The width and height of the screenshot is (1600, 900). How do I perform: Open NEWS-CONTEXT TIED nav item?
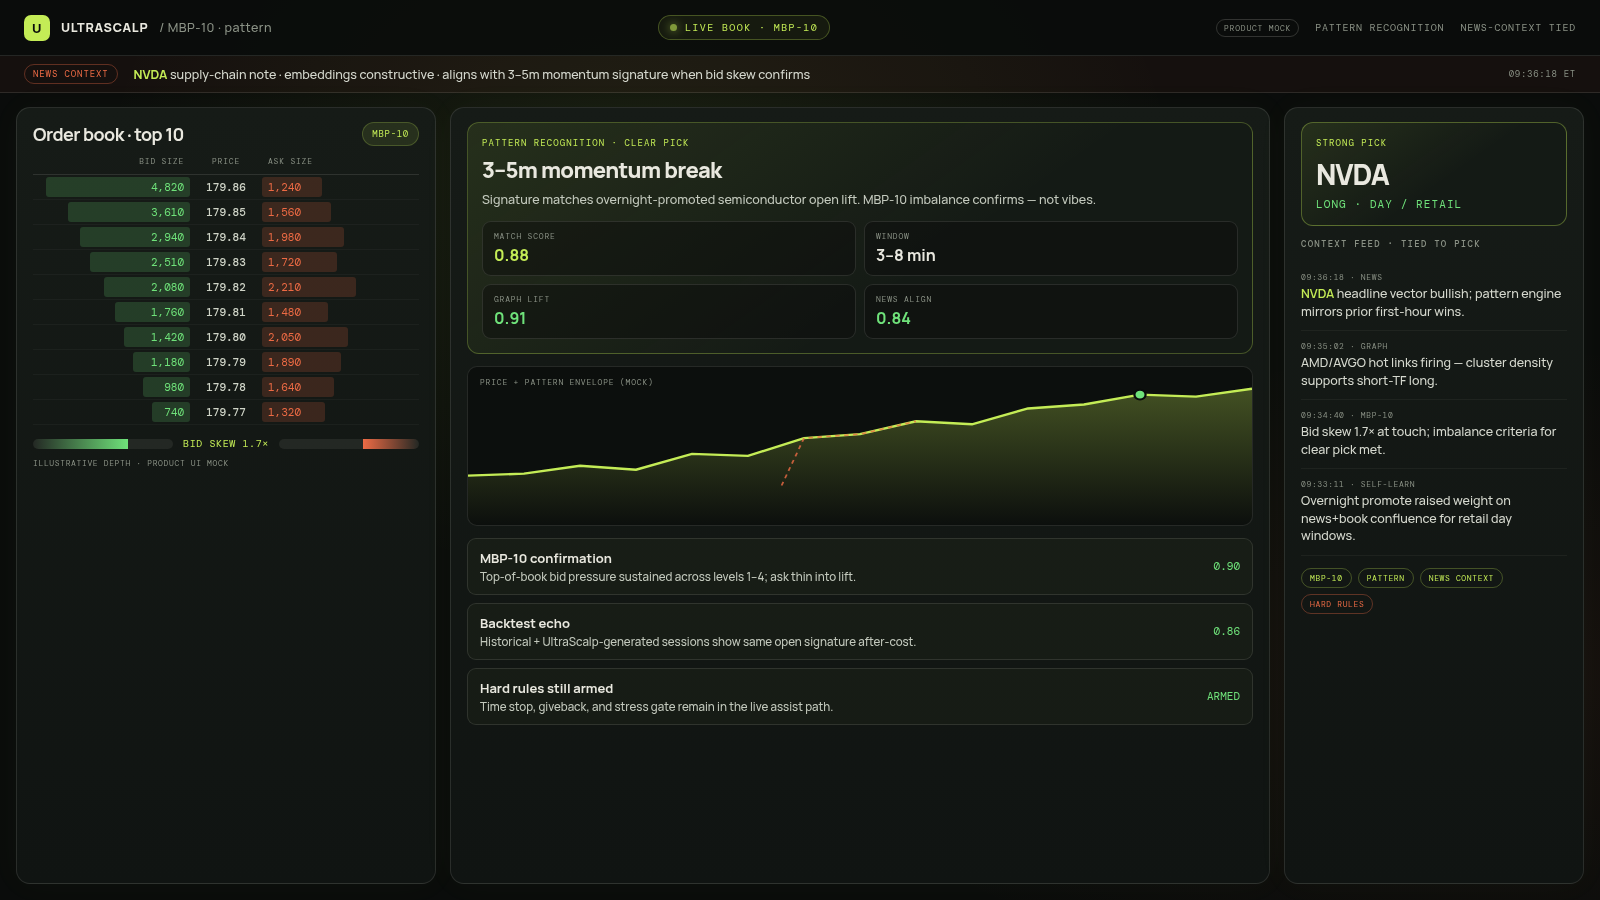(x=1517, y=28)
